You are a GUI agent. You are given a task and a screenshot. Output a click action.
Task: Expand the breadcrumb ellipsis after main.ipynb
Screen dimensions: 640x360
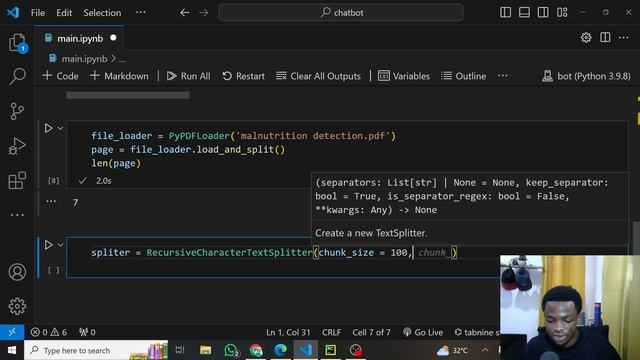[x=122, y=60]
